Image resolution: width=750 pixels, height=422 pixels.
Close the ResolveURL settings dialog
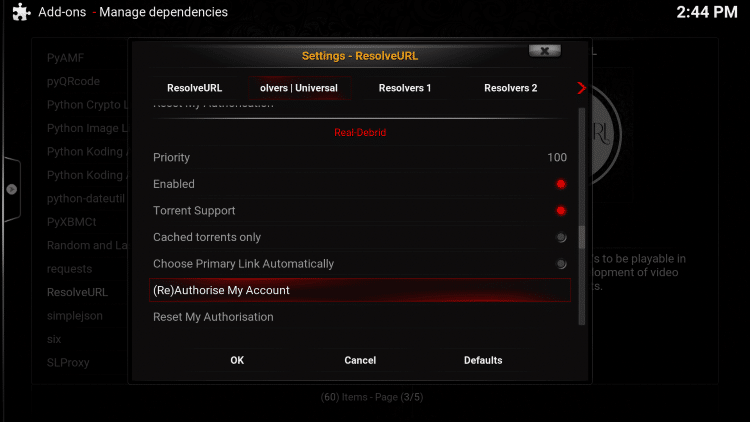pyautogui.click(x=543, y=51)
